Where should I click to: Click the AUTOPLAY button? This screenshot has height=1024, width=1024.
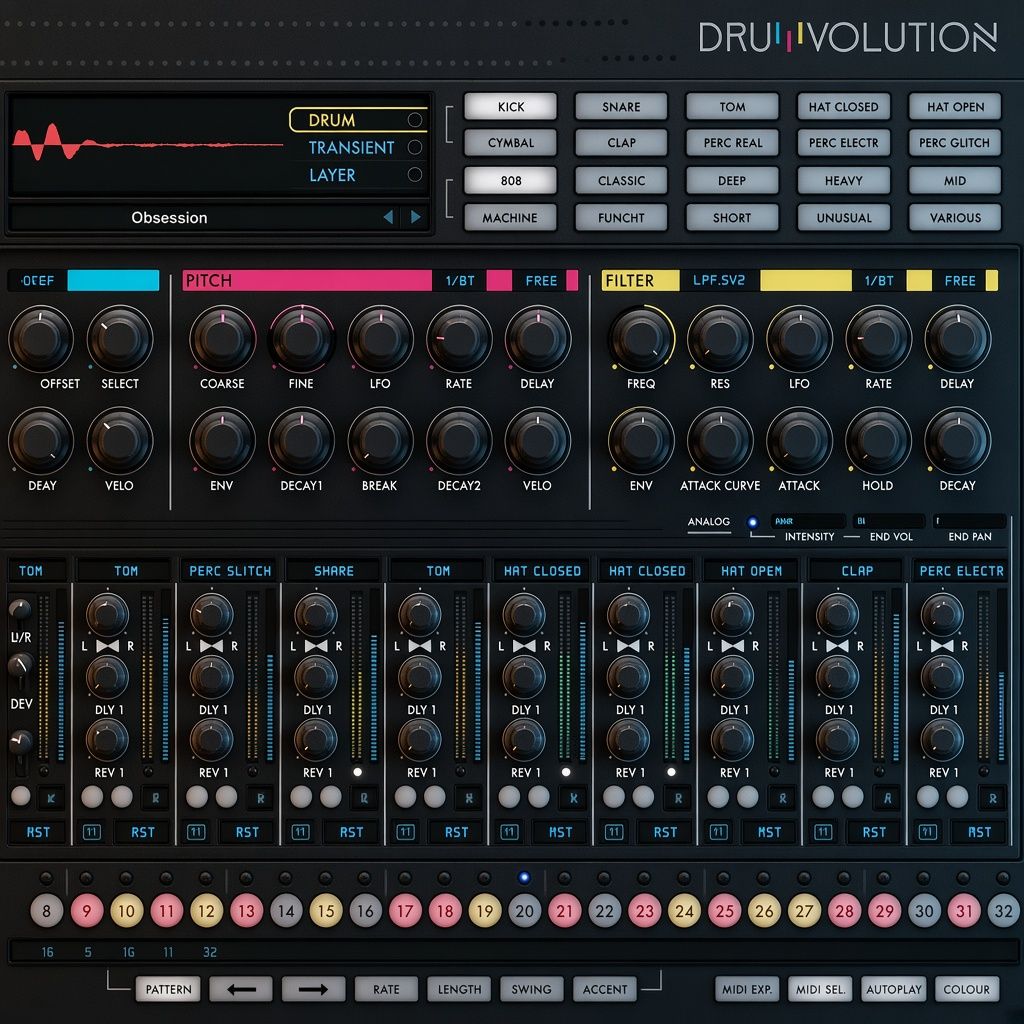click(x=893, y=989)
